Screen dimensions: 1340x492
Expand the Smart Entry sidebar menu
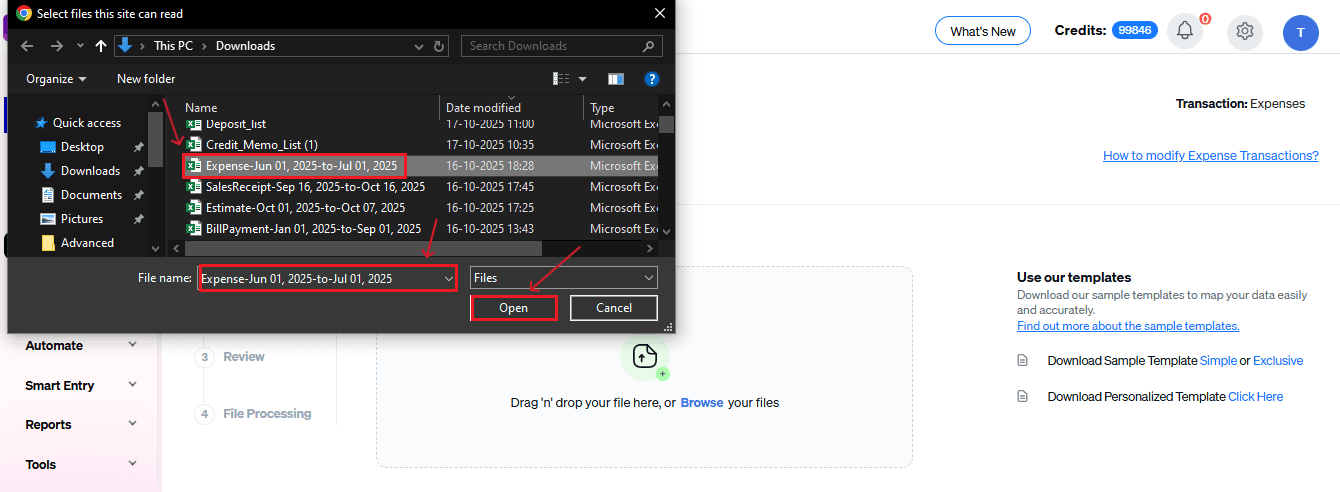tap(82, 385)
